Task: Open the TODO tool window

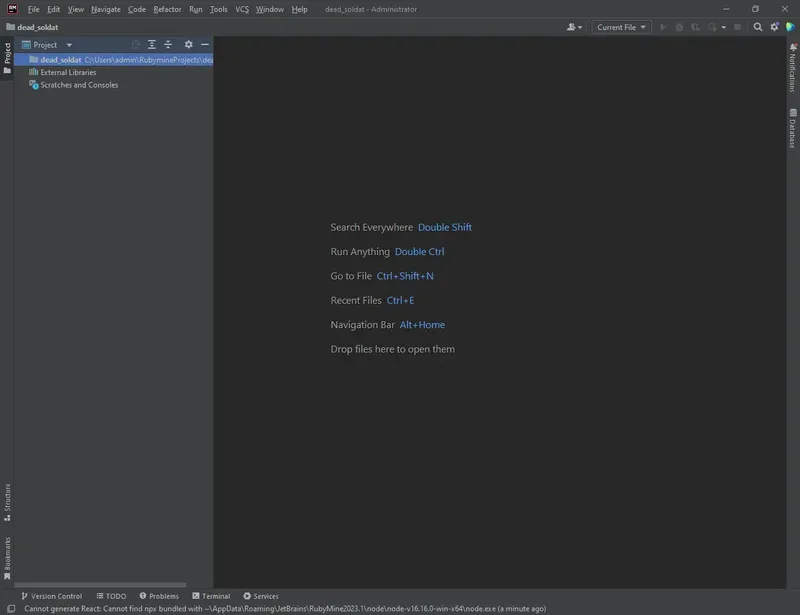Action: coord(111,595)
